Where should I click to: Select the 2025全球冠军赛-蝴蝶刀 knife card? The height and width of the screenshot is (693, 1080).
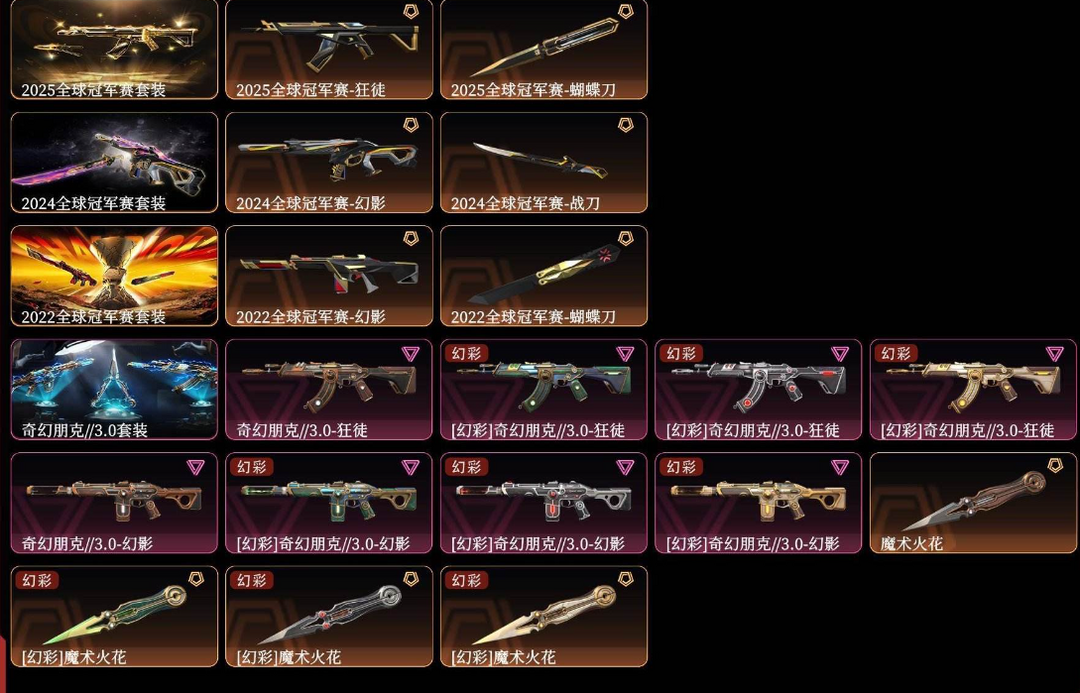[544, 49]
